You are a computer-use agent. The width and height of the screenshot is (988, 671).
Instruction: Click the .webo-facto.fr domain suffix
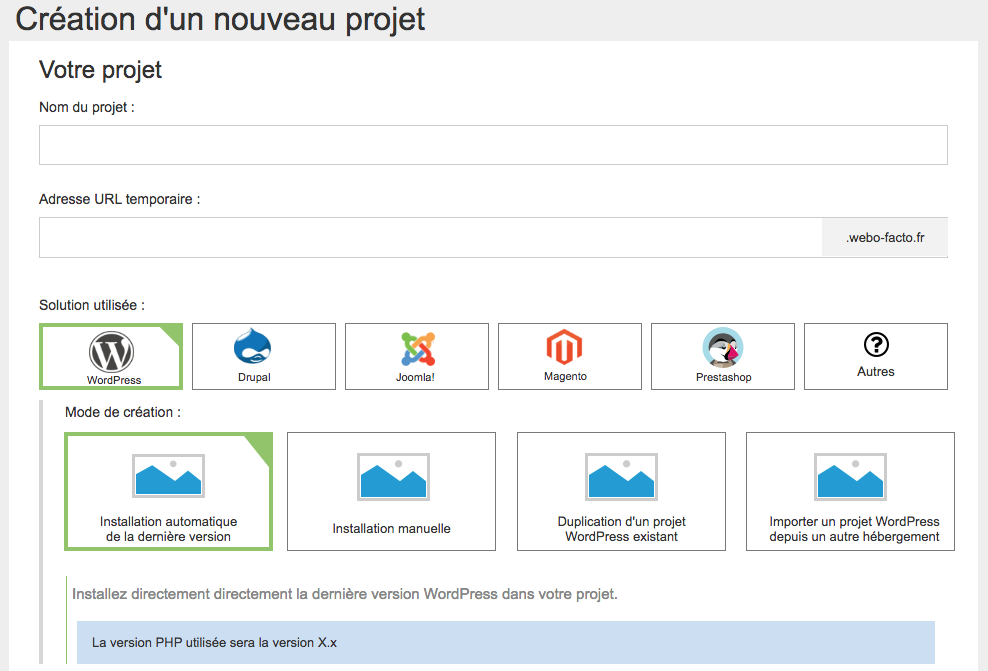pos(885,238)
